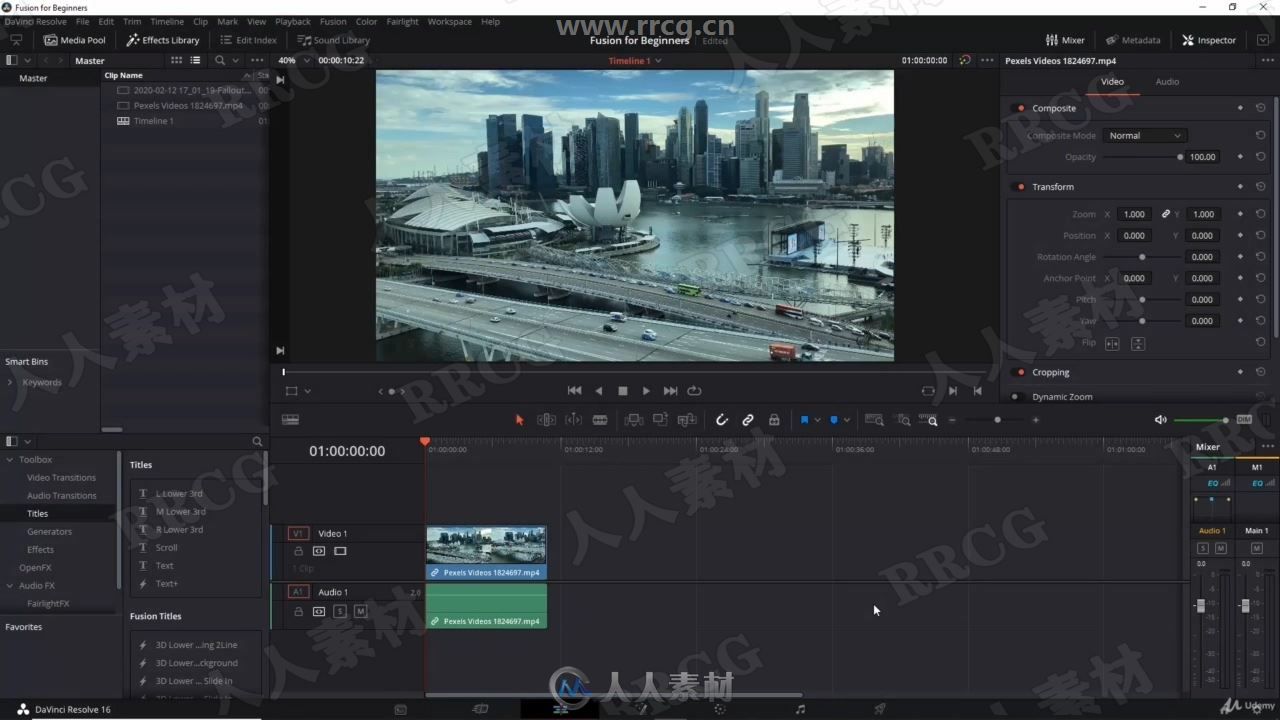Open the Sound Library panel
This screenshot has width=1280, height=720.
point(333,40)
